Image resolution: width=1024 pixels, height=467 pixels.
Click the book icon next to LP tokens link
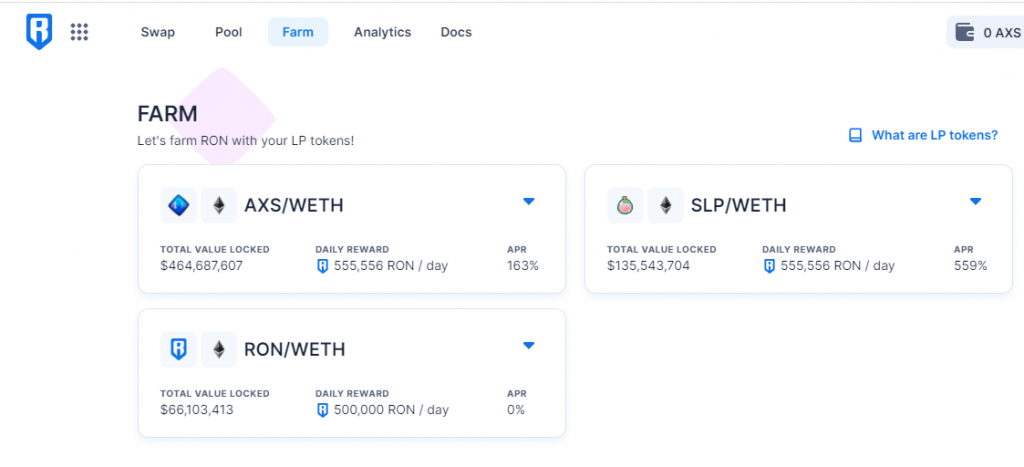click(x=855, y=135)
